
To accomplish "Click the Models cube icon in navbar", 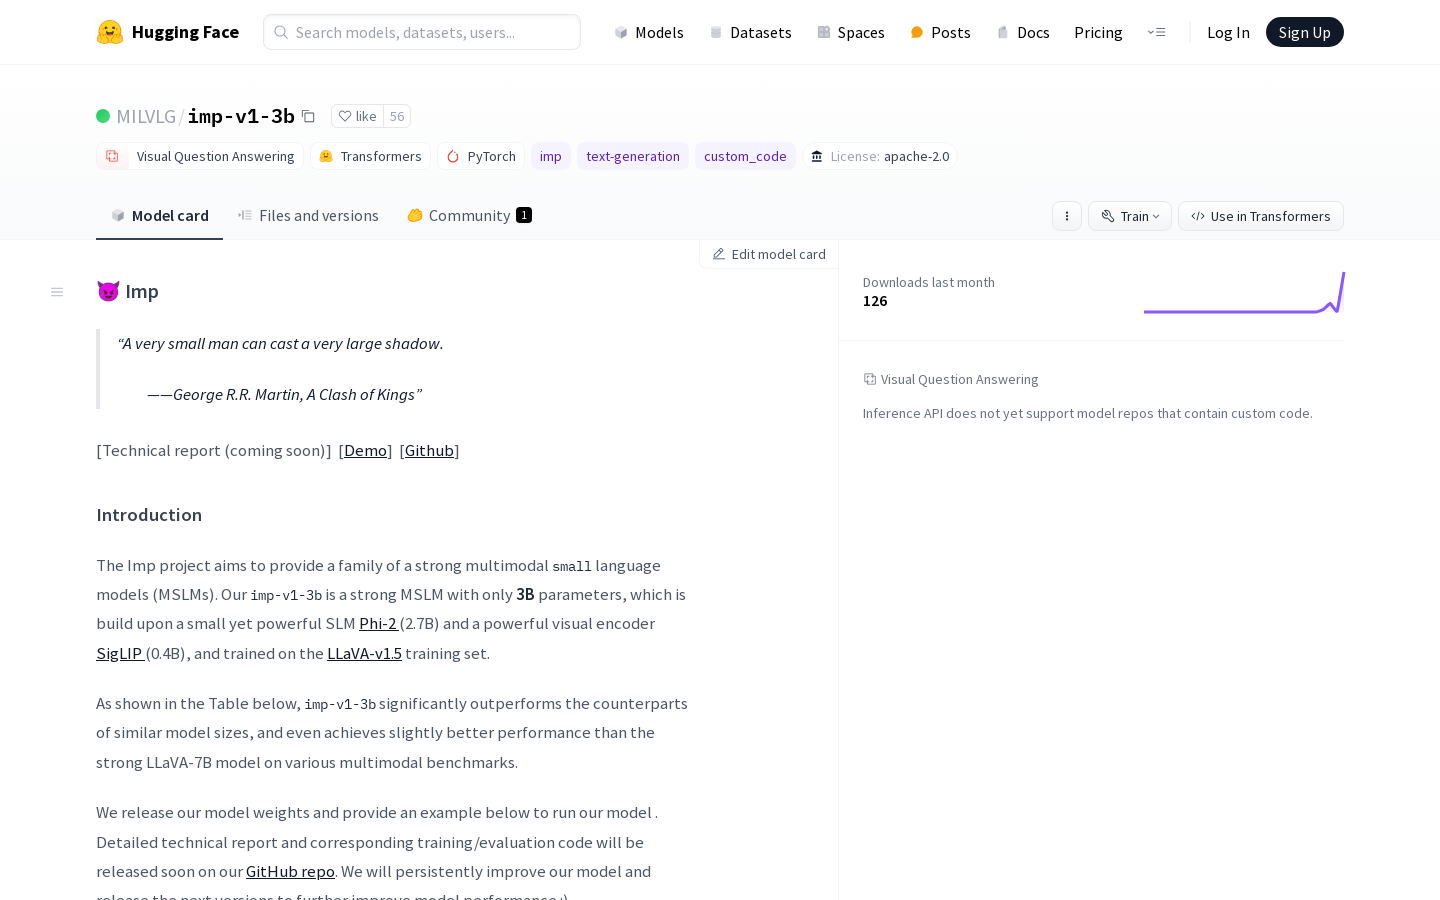I will click(621, 32).
